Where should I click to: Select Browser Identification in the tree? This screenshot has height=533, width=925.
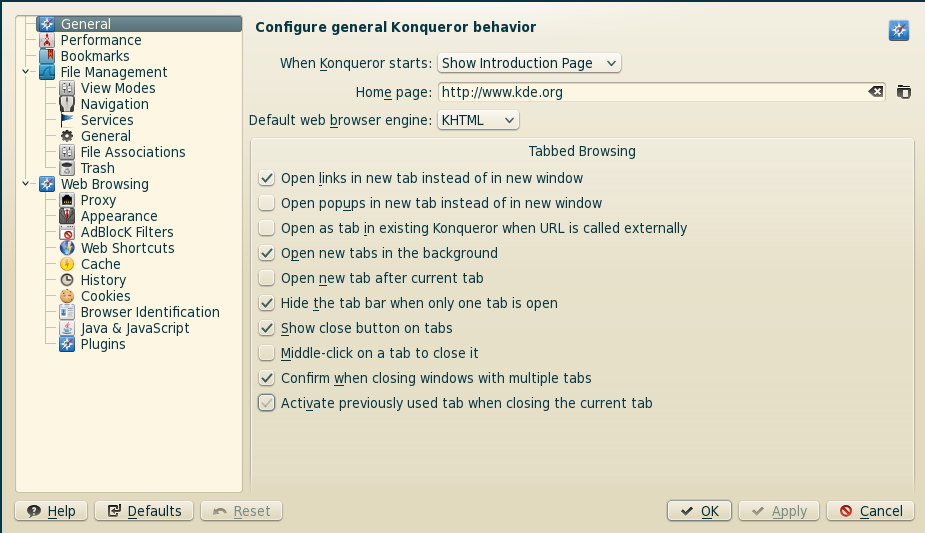[x=150, y=312]
